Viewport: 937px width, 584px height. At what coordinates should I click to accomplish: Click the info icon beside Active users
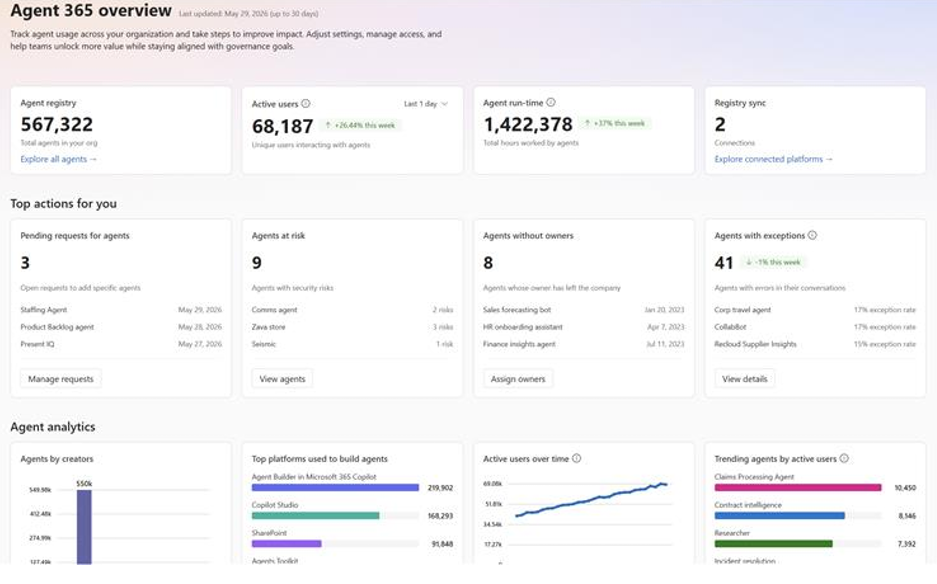(x=305, y=103)
